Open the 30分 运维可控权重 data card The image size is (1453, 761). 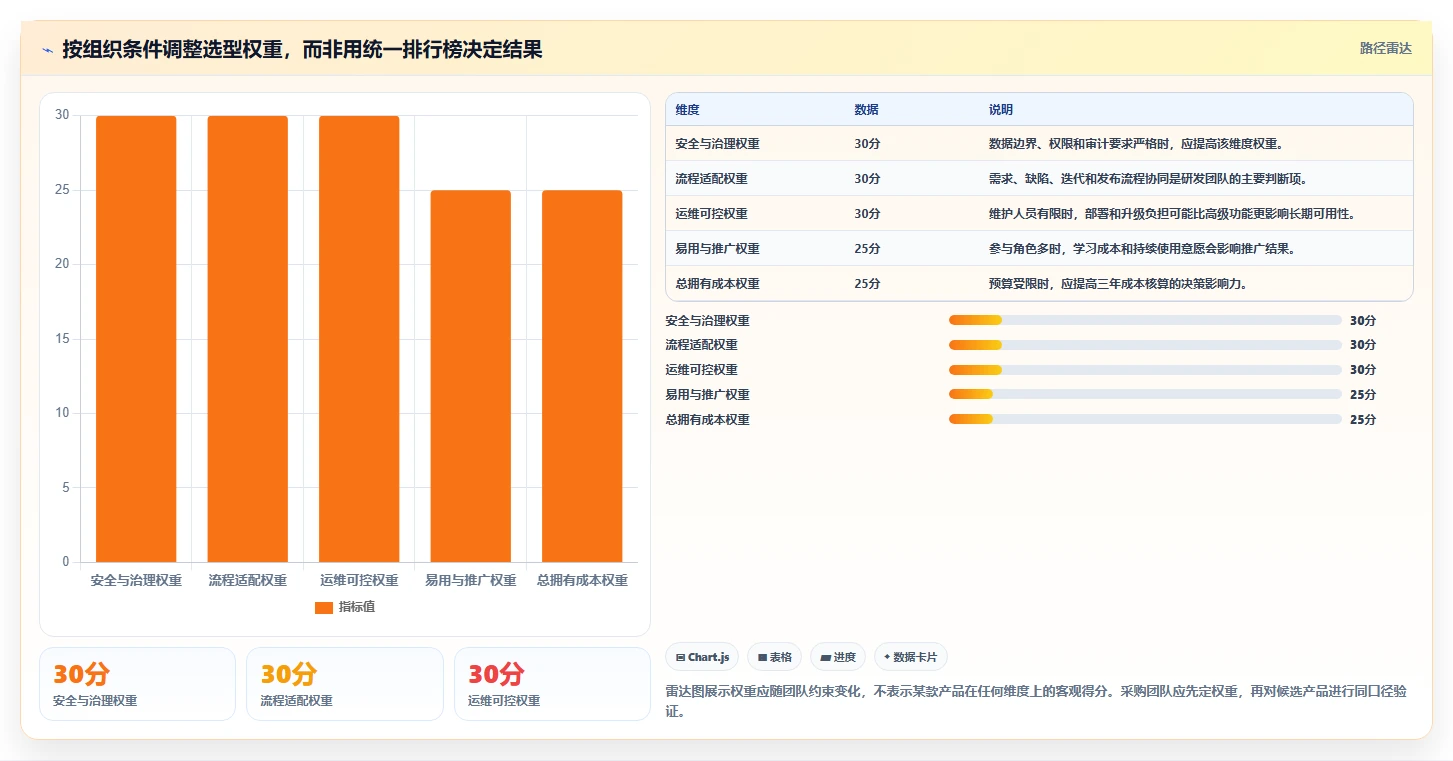tap(552, 684)
